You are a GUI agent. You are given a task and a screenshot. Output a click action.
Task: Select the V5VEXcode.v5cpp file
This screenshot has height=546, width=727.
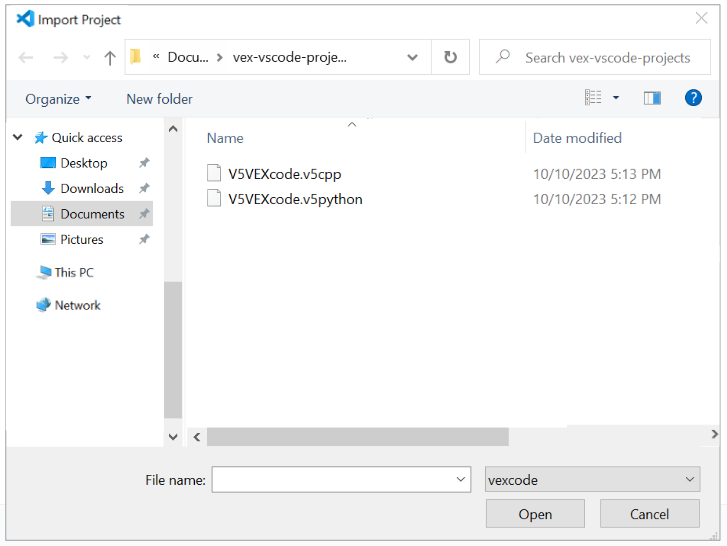284,174
